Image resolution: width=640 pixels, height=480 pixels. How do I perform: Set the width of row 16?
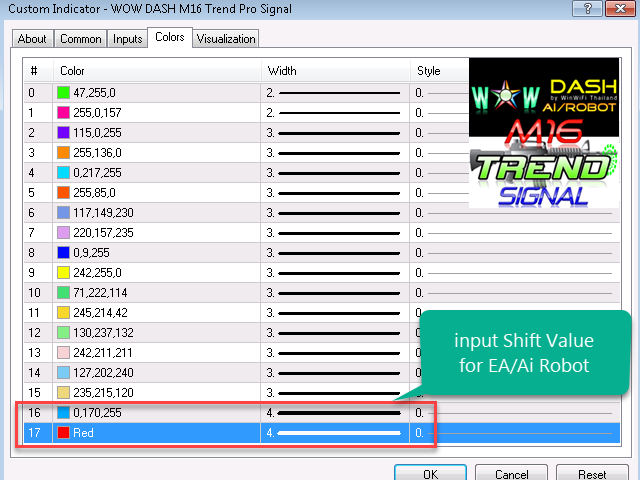(x=335, y=413)
